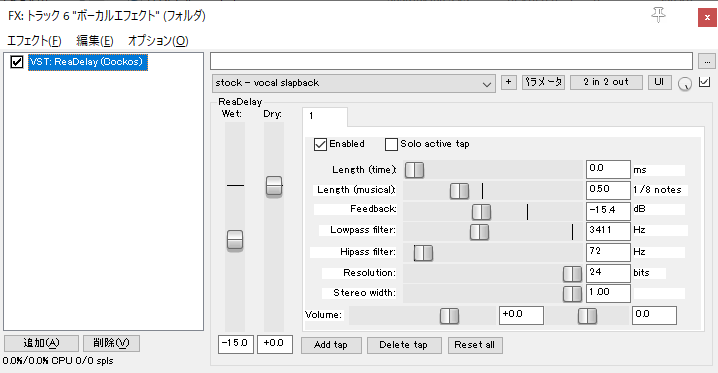Image resolution: width=718 pixels, height=373 pixels.
Task: Click the pan 0.0 value field
Action: coord(654,315)
